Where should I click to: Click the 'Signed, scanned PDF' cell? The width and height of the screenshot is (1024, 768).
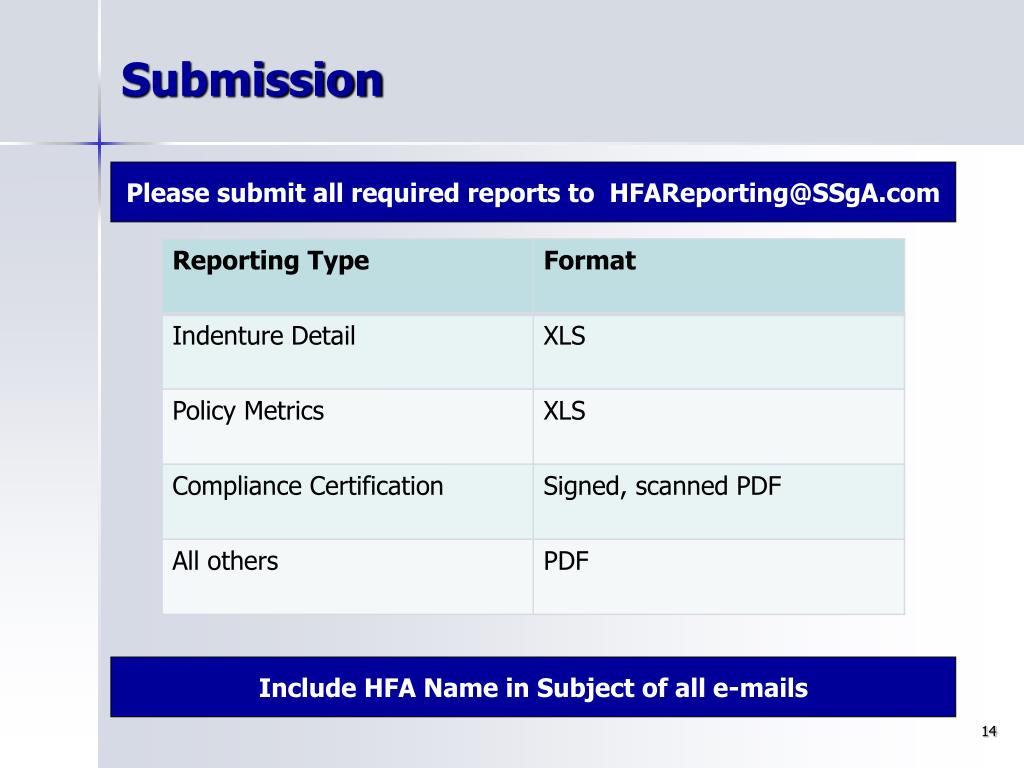718,502
